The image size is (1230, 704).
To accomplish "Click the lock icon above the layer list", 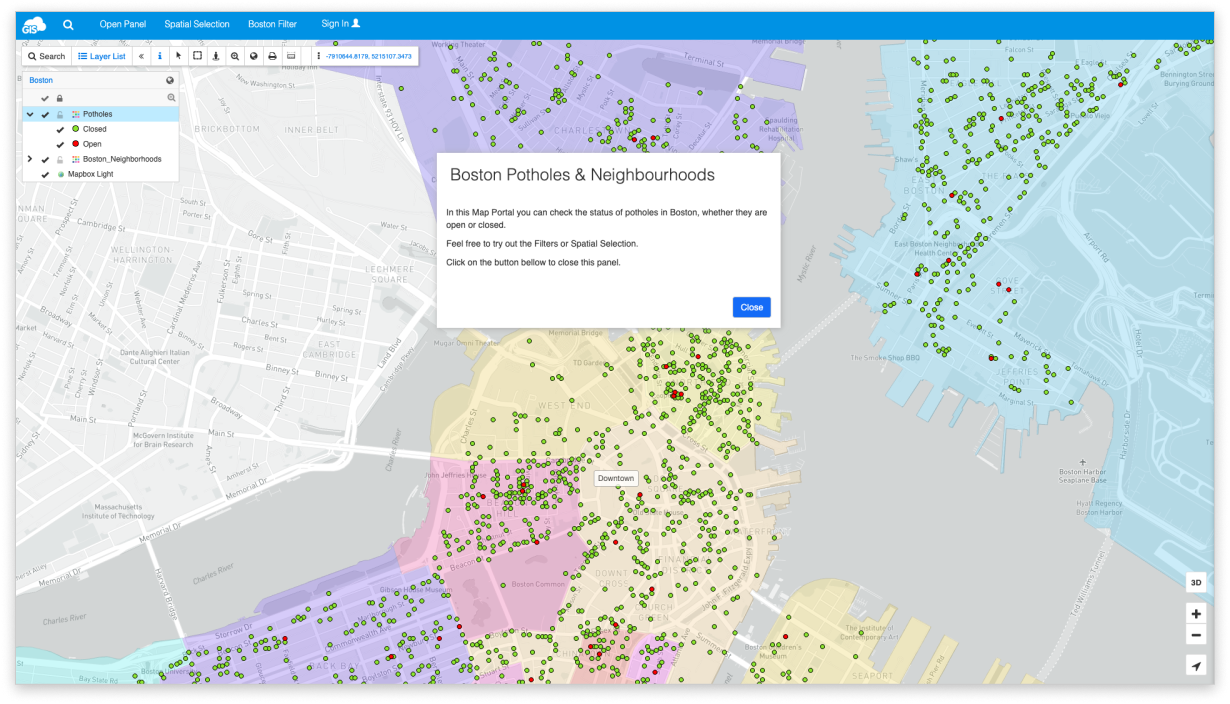I will [x=60, y=97].
